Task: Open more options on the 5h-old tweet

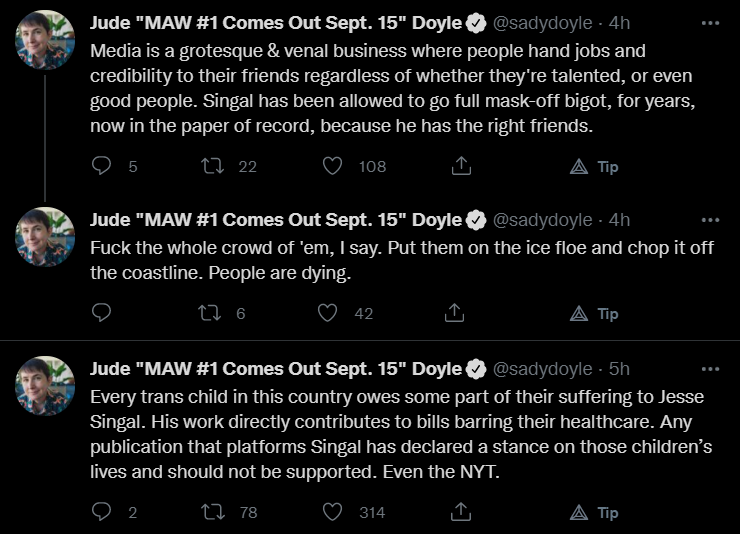Action: point(711,369)
